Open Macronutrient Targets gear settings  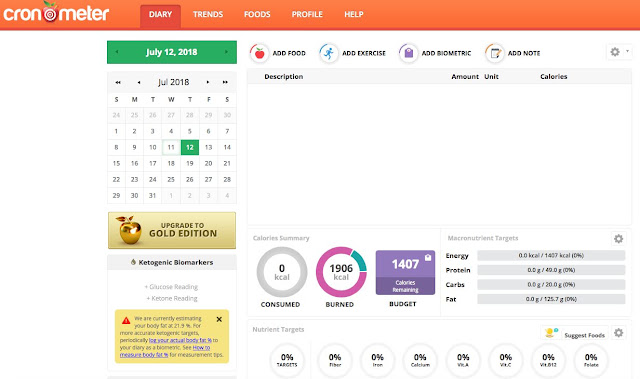(619, 239)
